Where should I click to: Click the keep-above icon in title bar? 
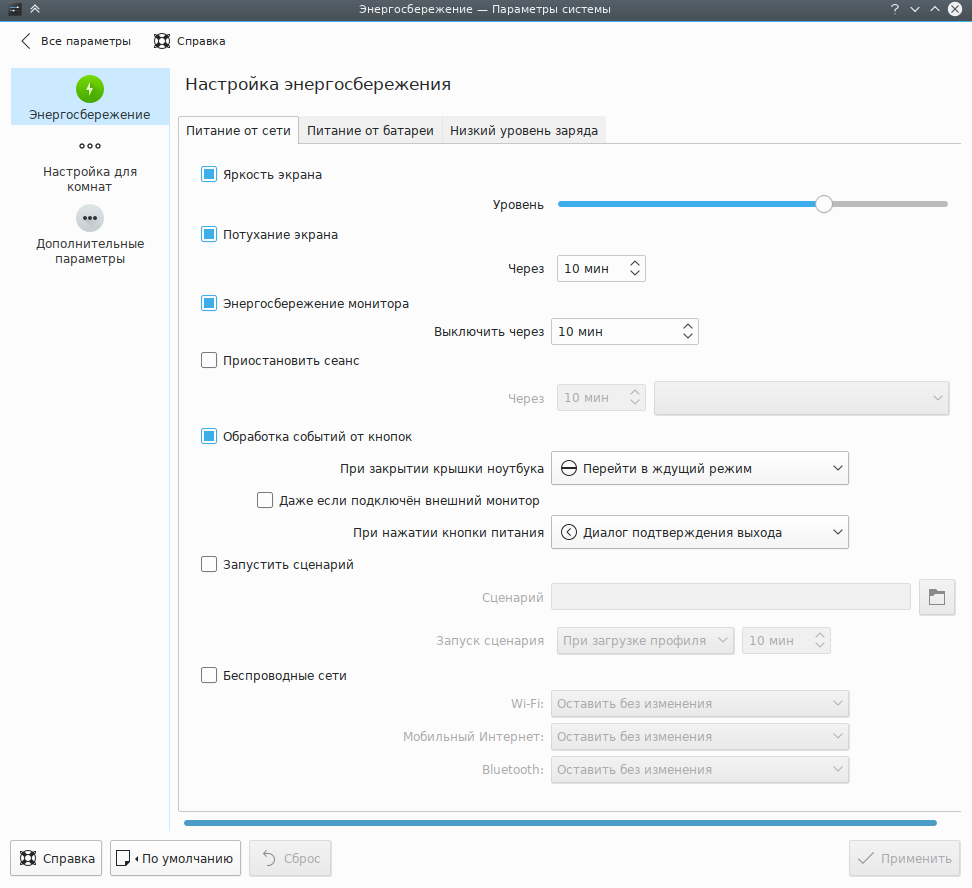[x=35, y=9]
